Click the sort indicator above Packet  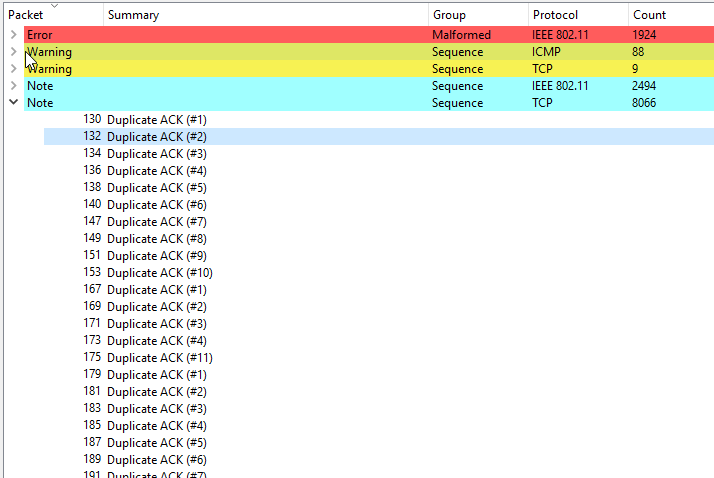pos(54,5)
